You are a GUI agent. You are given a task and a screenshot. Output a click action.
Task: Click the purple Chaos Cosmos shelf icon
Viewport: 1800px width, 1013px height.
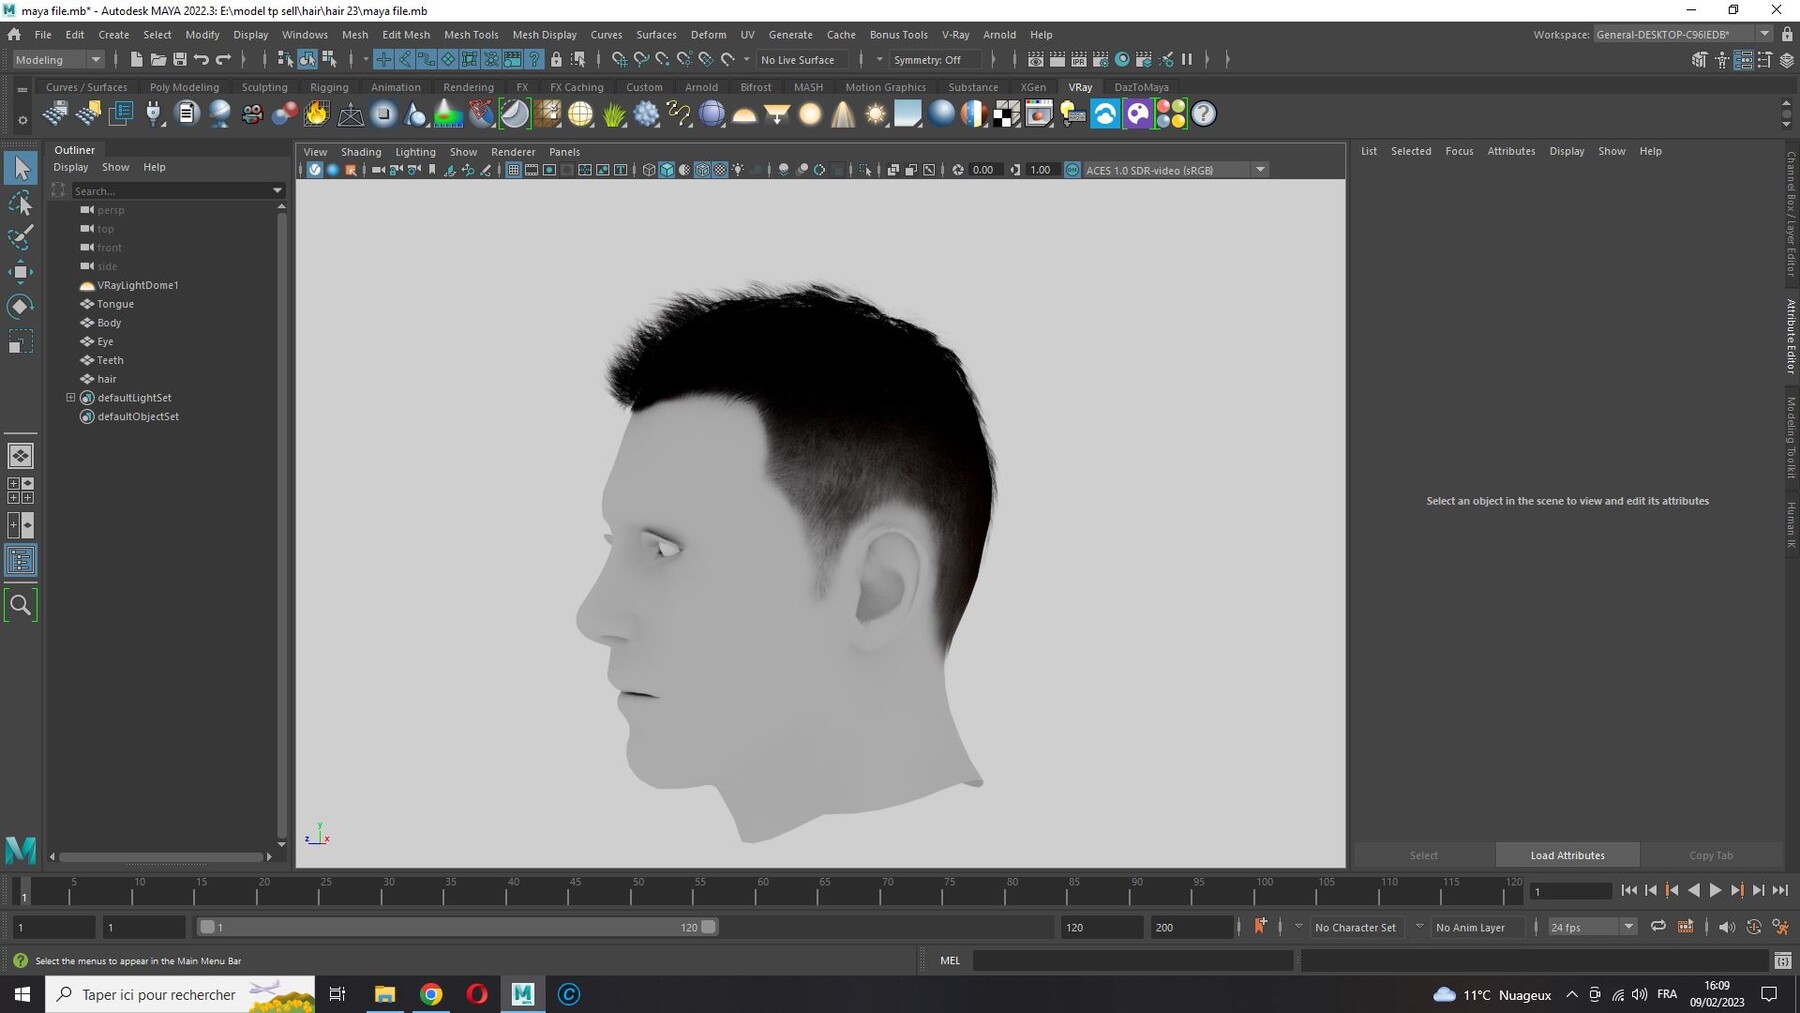click(1138, 114)
